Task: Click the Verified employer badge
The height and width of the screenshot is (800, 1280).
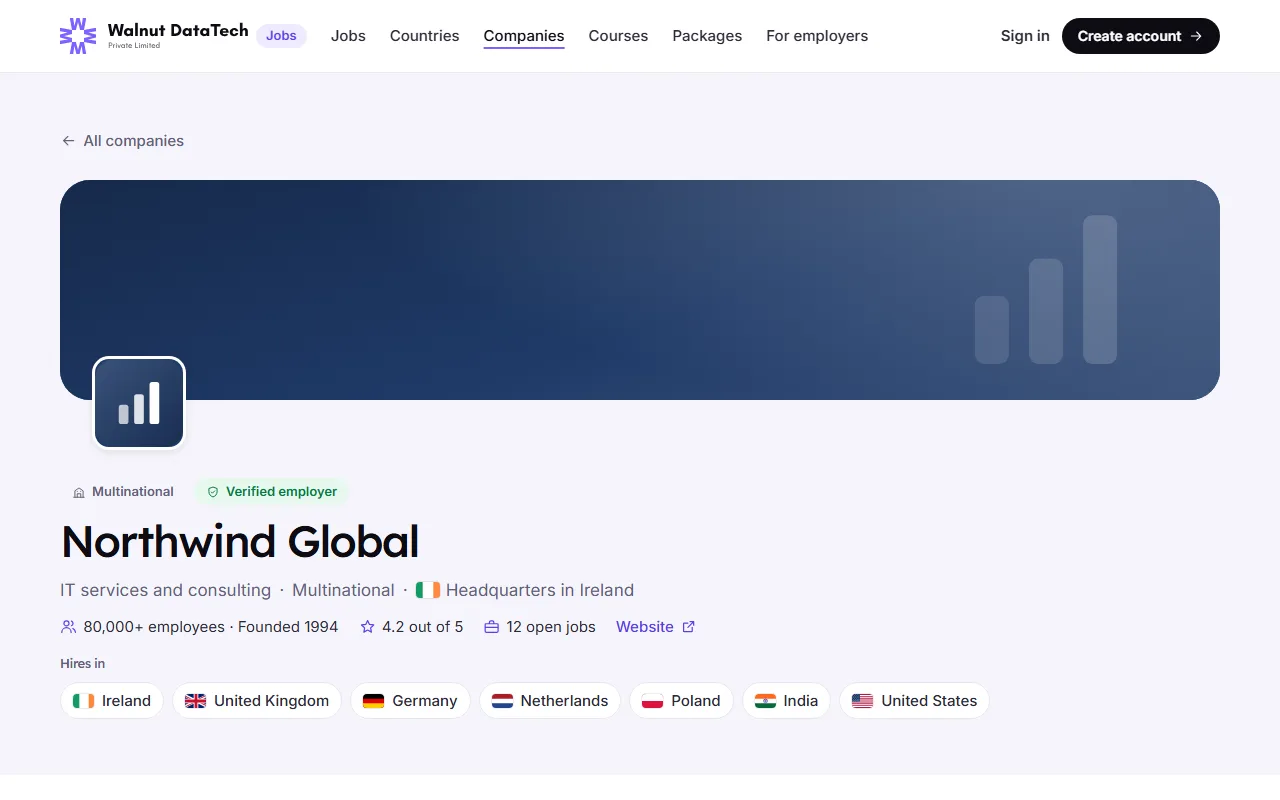Action: tap(271, 492)
